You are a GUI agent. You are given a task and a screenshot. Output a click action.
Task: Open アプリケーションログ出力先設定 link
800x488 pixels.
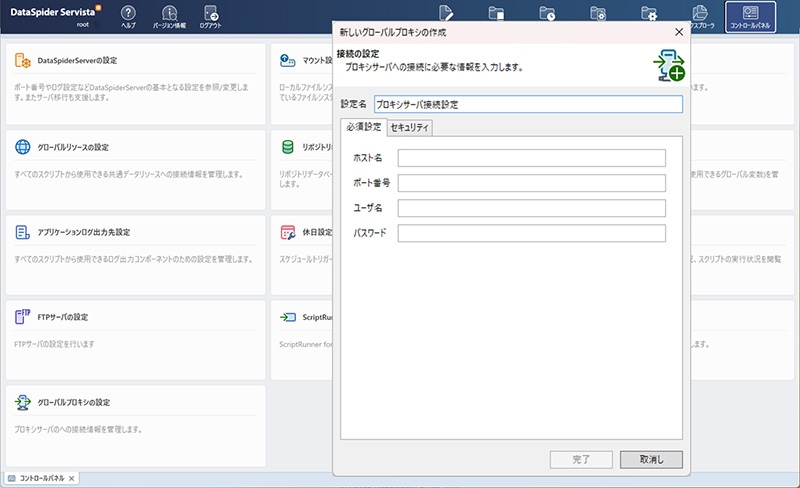coord(84,232)
